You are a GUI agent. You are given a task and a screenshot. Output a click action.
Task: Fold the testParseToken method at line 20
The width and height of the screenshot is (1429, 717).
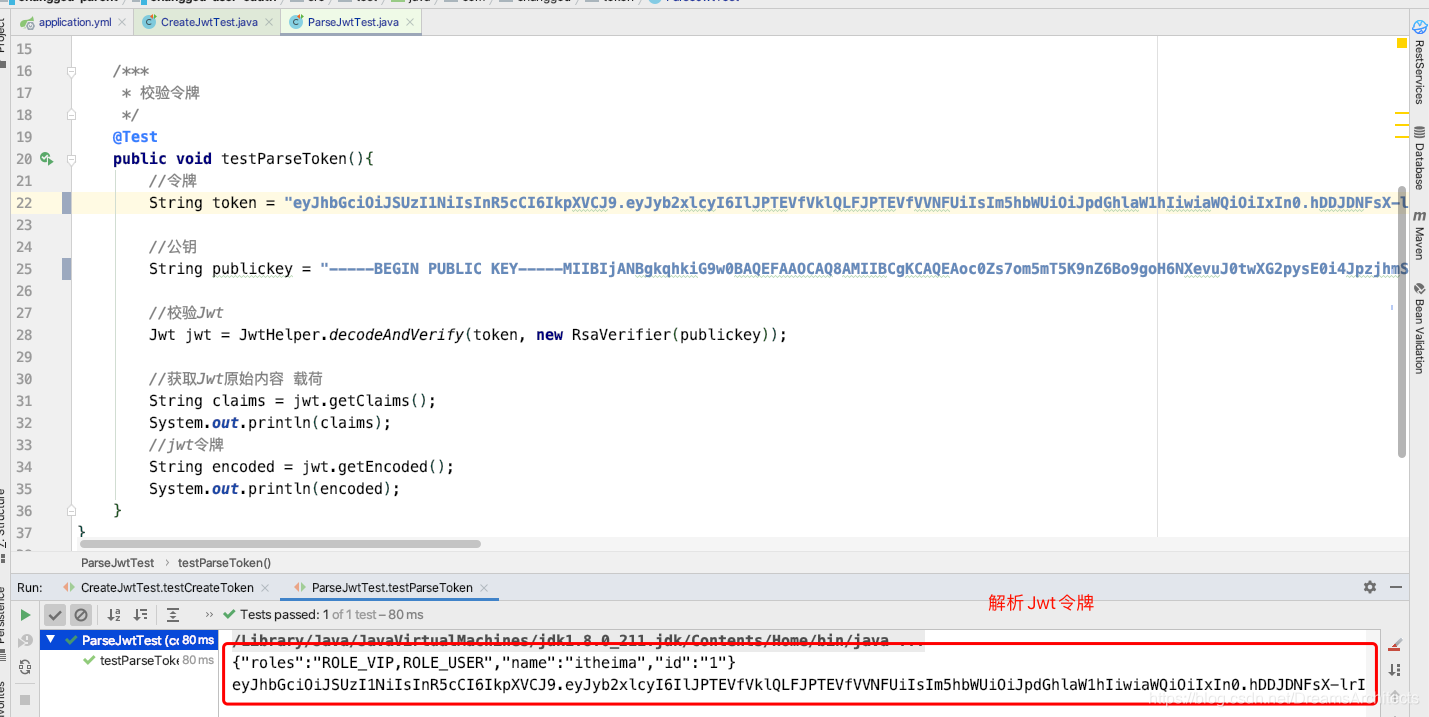(x=71, y=158)
